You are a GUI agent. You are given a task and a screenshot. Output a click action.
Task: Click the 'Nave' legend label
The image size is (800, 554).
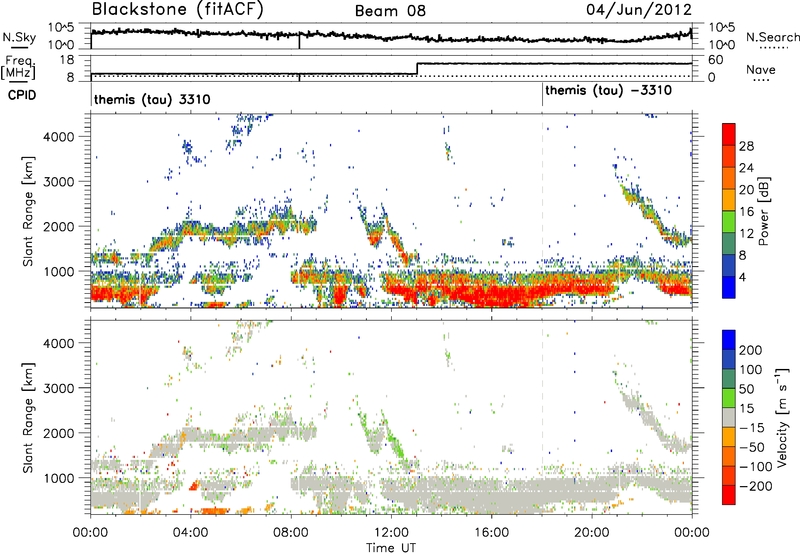[761, 70]
